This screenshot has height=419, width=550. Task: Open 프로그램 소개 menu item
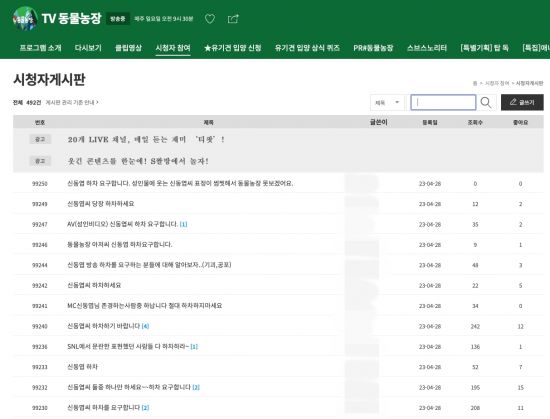(40, 48)
